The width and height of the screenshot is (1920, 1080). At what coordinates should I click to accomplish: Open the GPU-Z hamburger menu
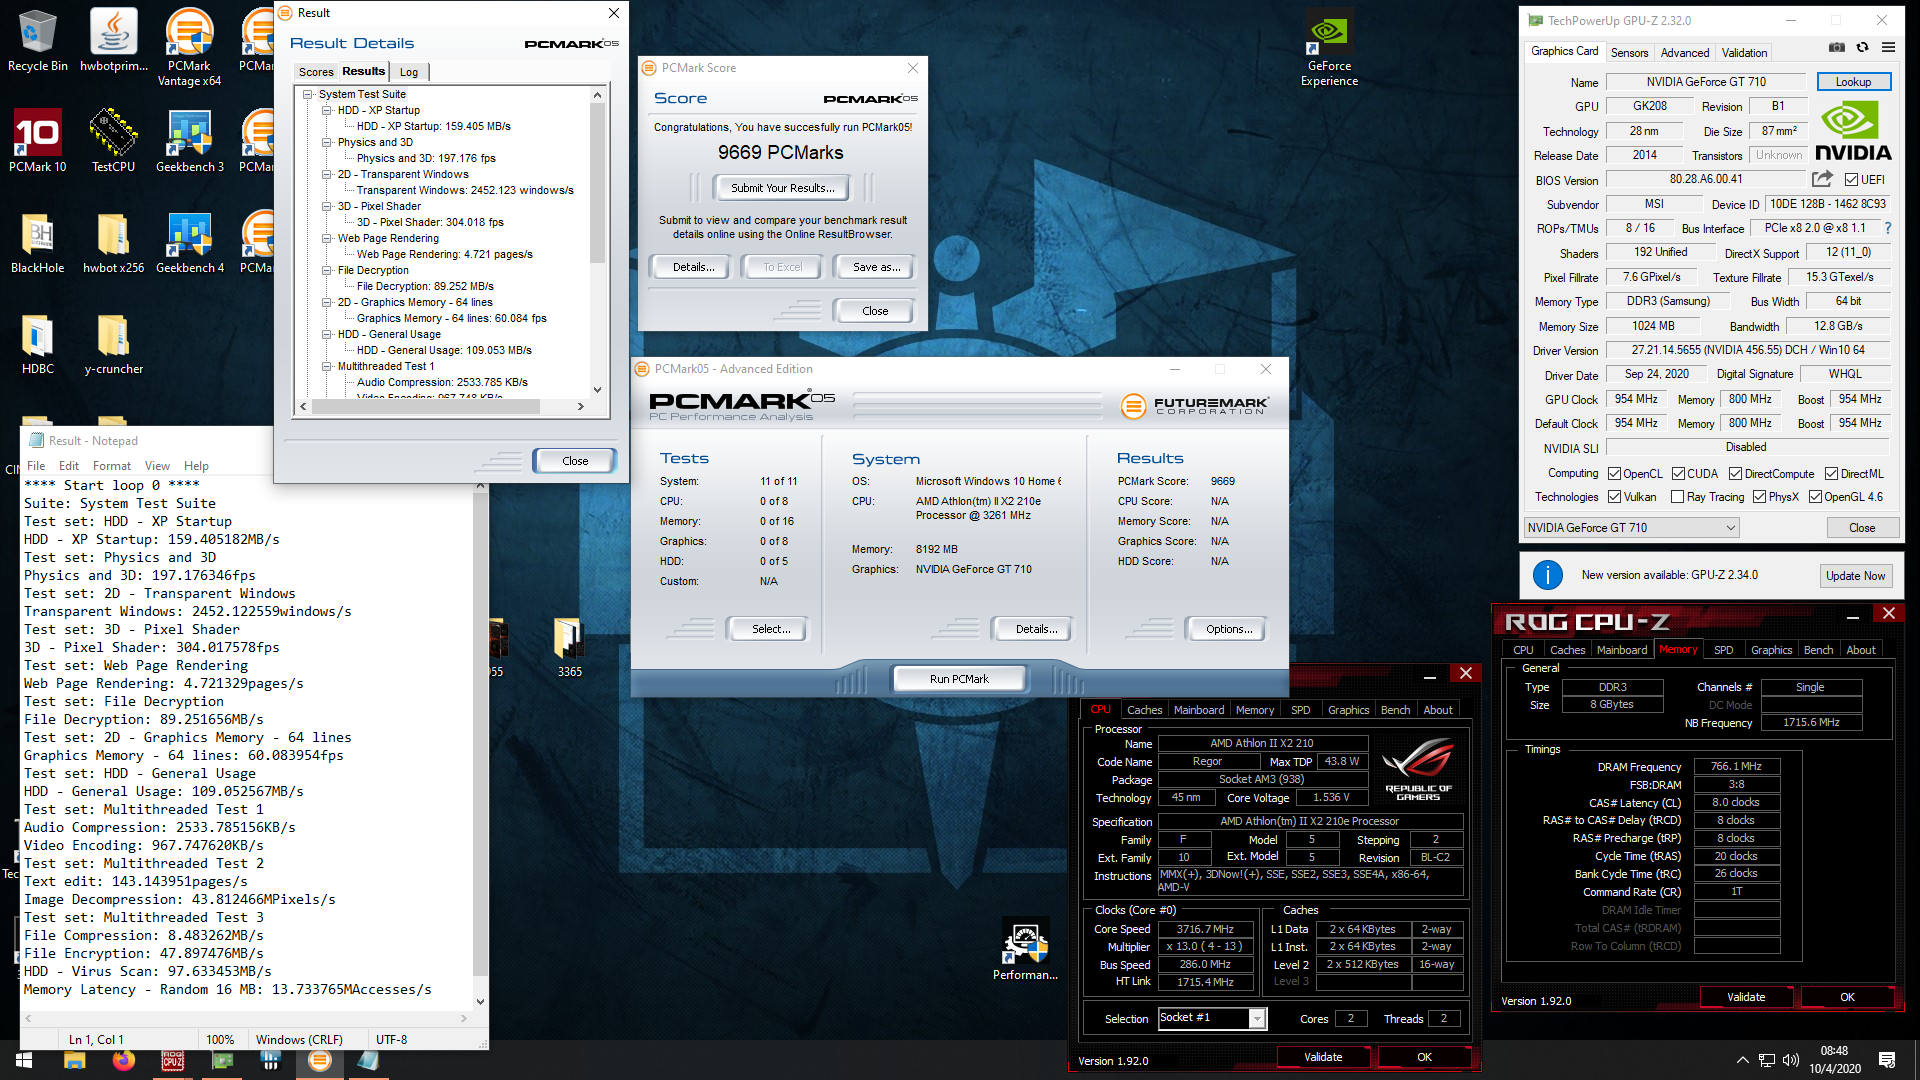tap(1888, 47)
